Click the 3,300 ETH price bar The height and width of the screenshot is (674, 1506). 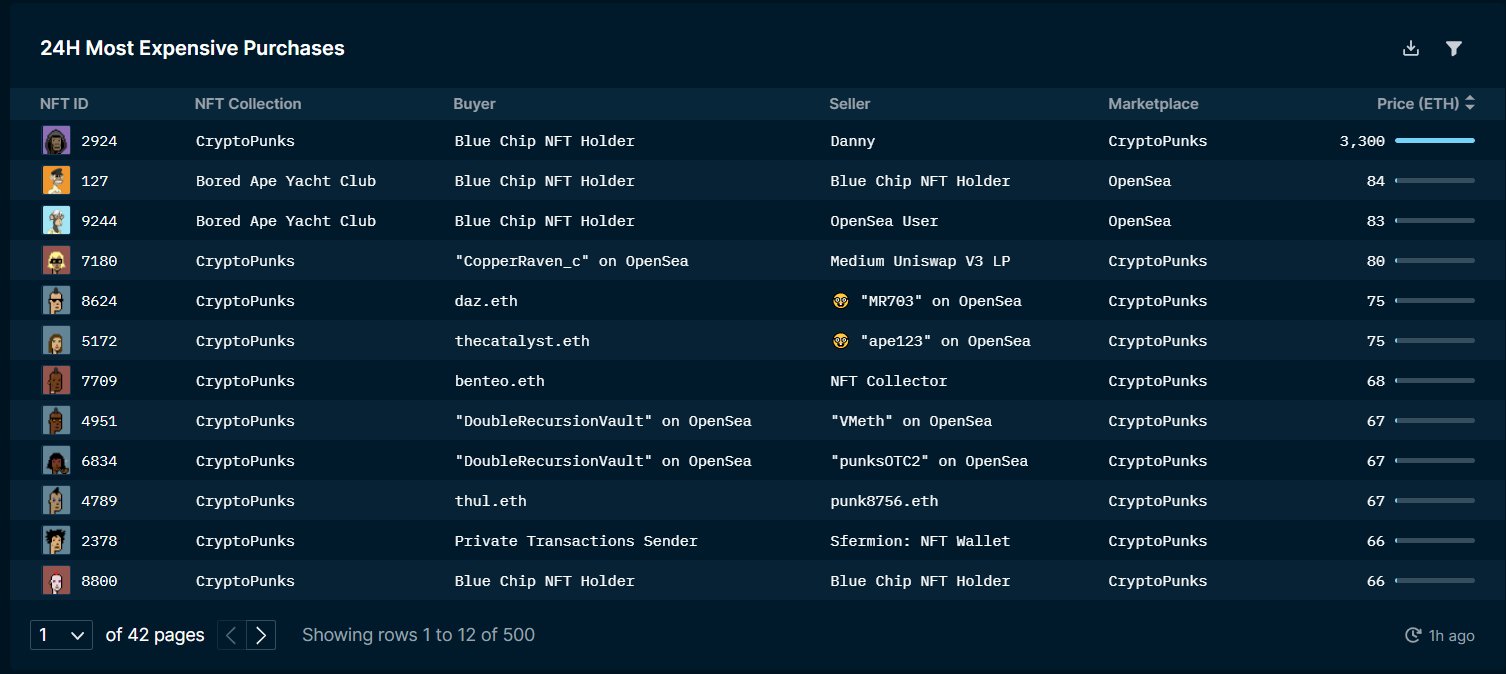pos(1435,141)
